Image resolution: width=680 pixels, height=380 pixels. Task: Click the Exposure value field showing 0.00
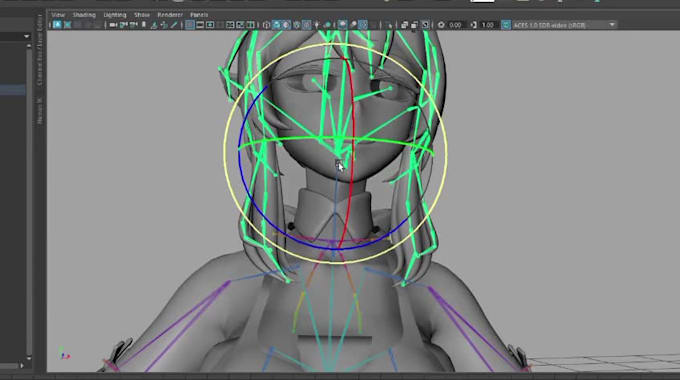point(456,25)
